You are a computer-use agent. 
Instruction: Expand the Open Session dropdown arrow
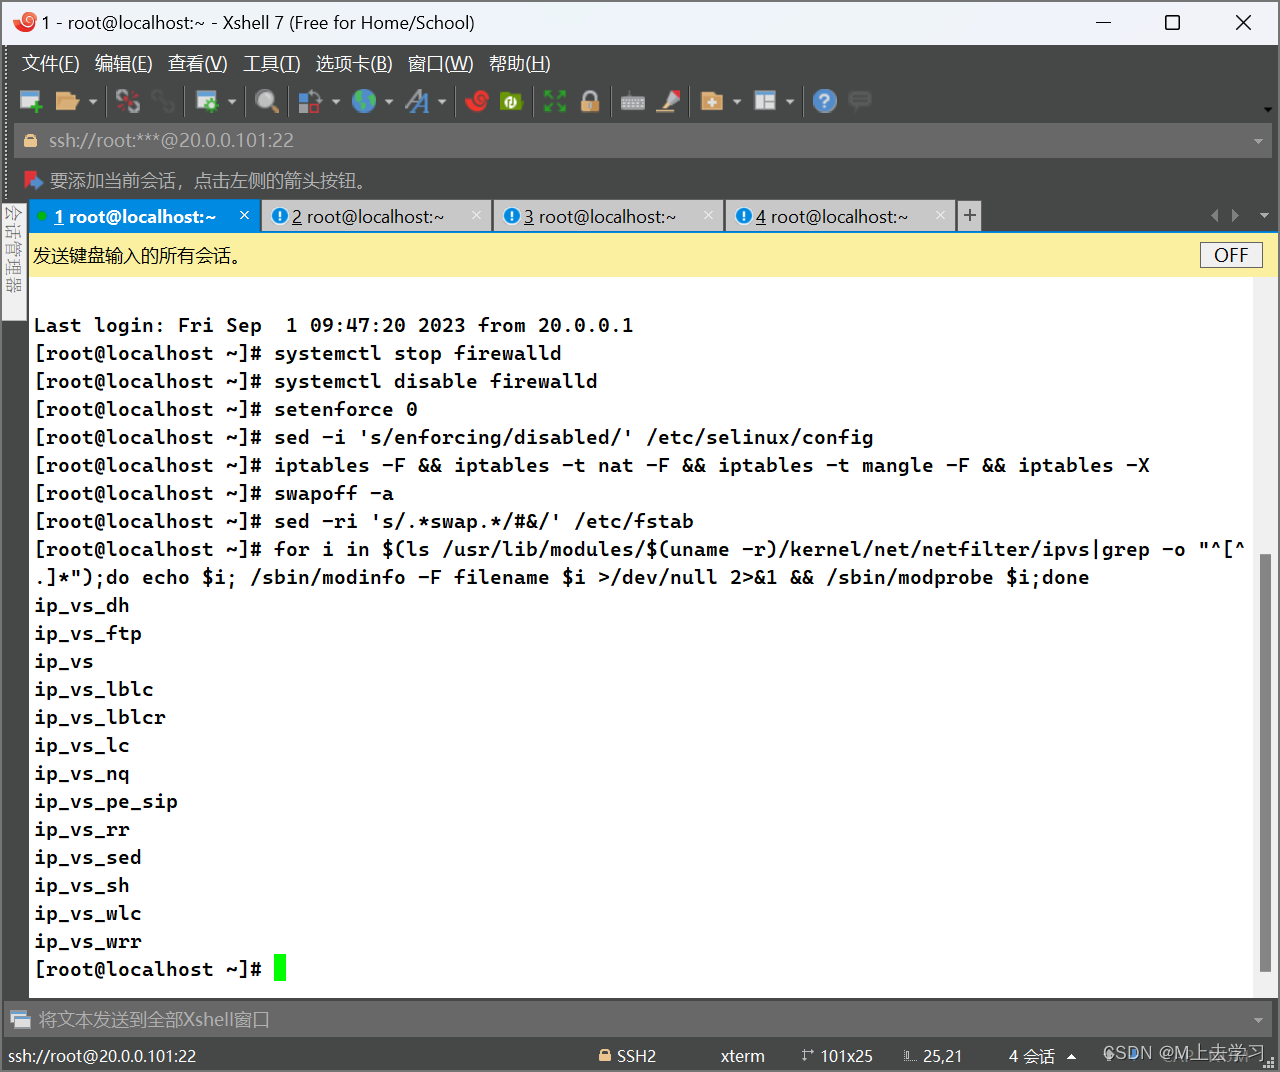(93, 102)
